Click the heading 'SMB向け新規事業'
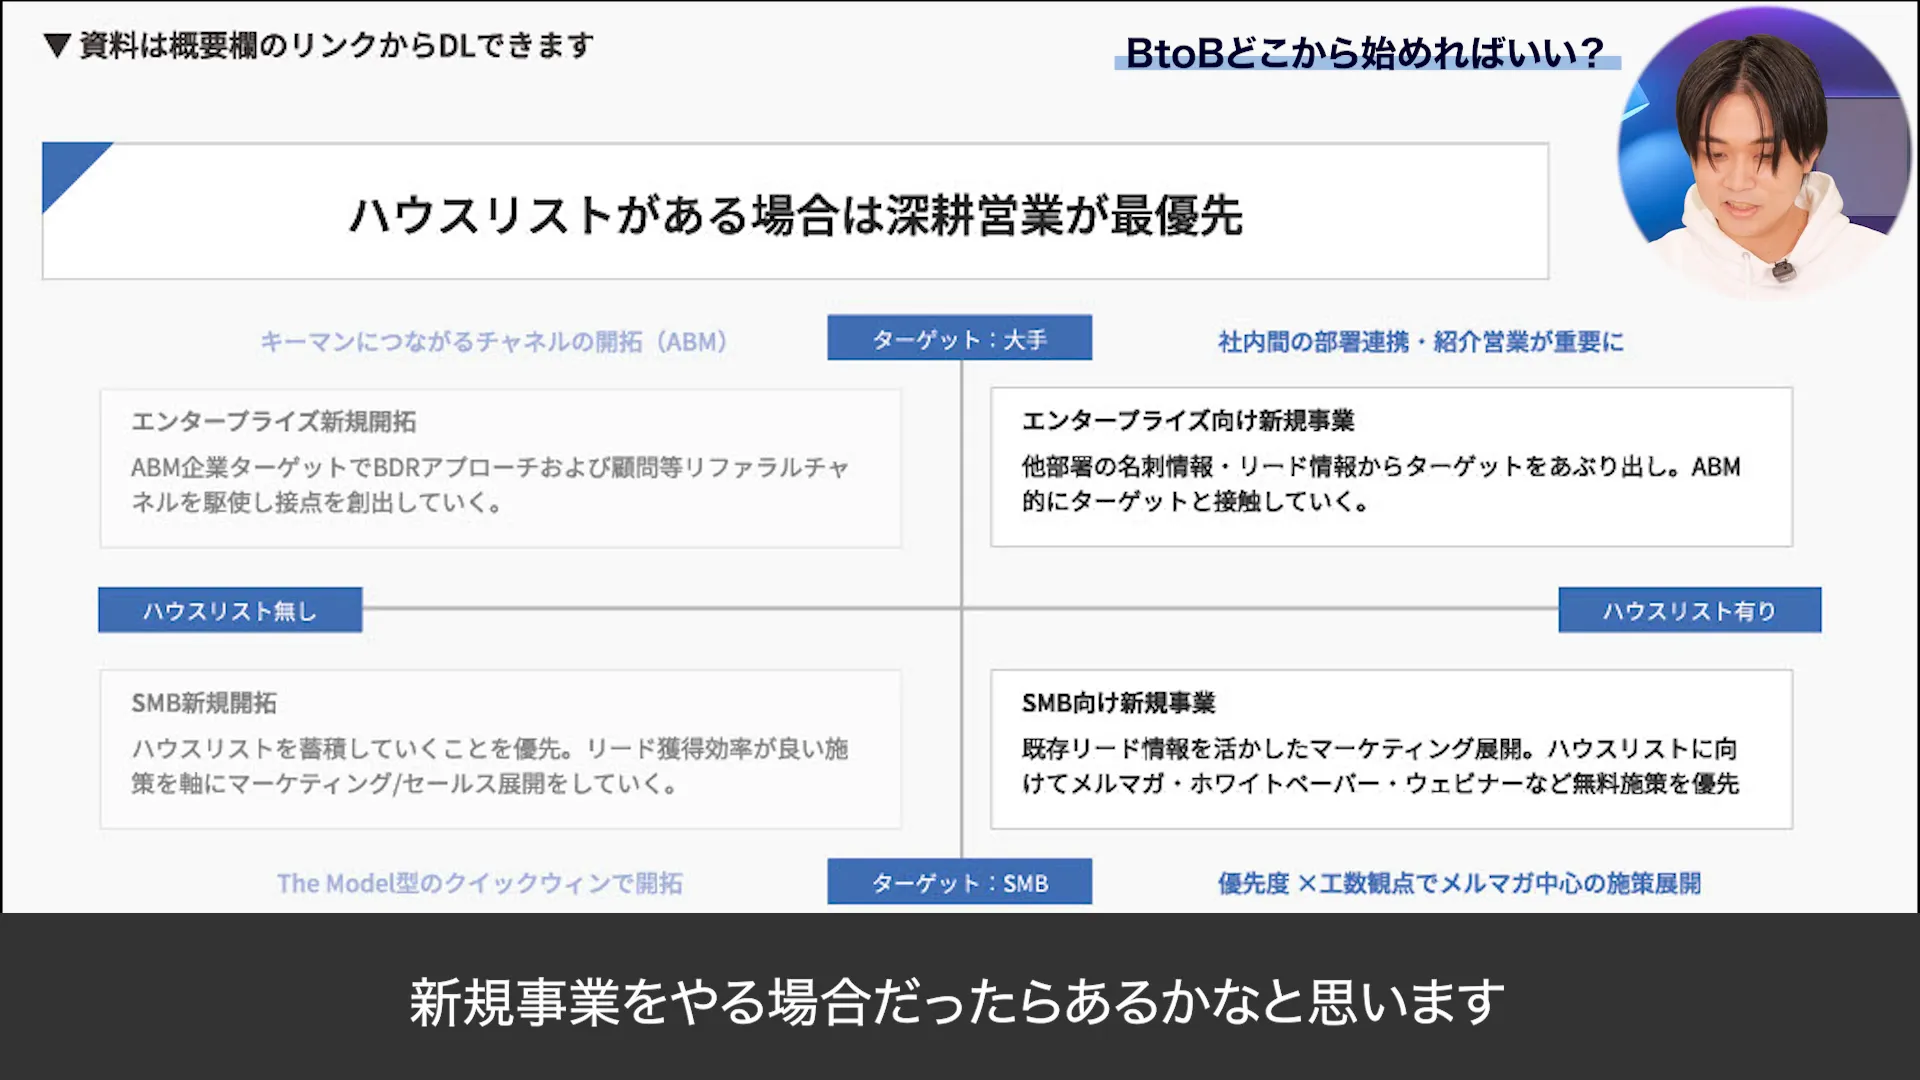Viewport: 1920px width, 1080px height. [1118, 703]
